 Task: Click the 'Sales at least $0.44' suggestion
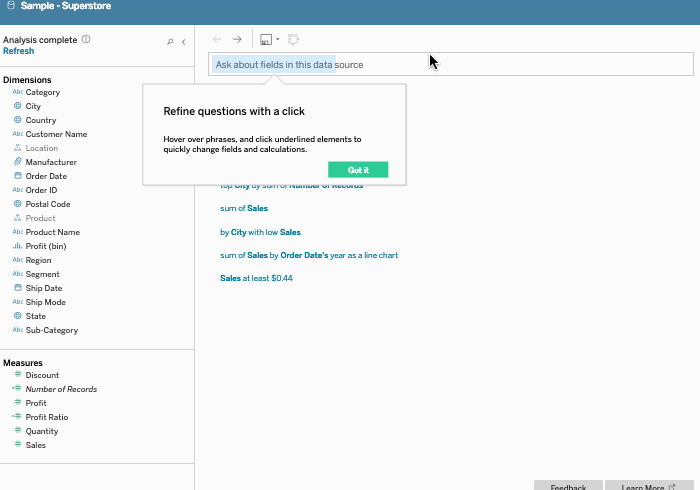click(256, 277)
